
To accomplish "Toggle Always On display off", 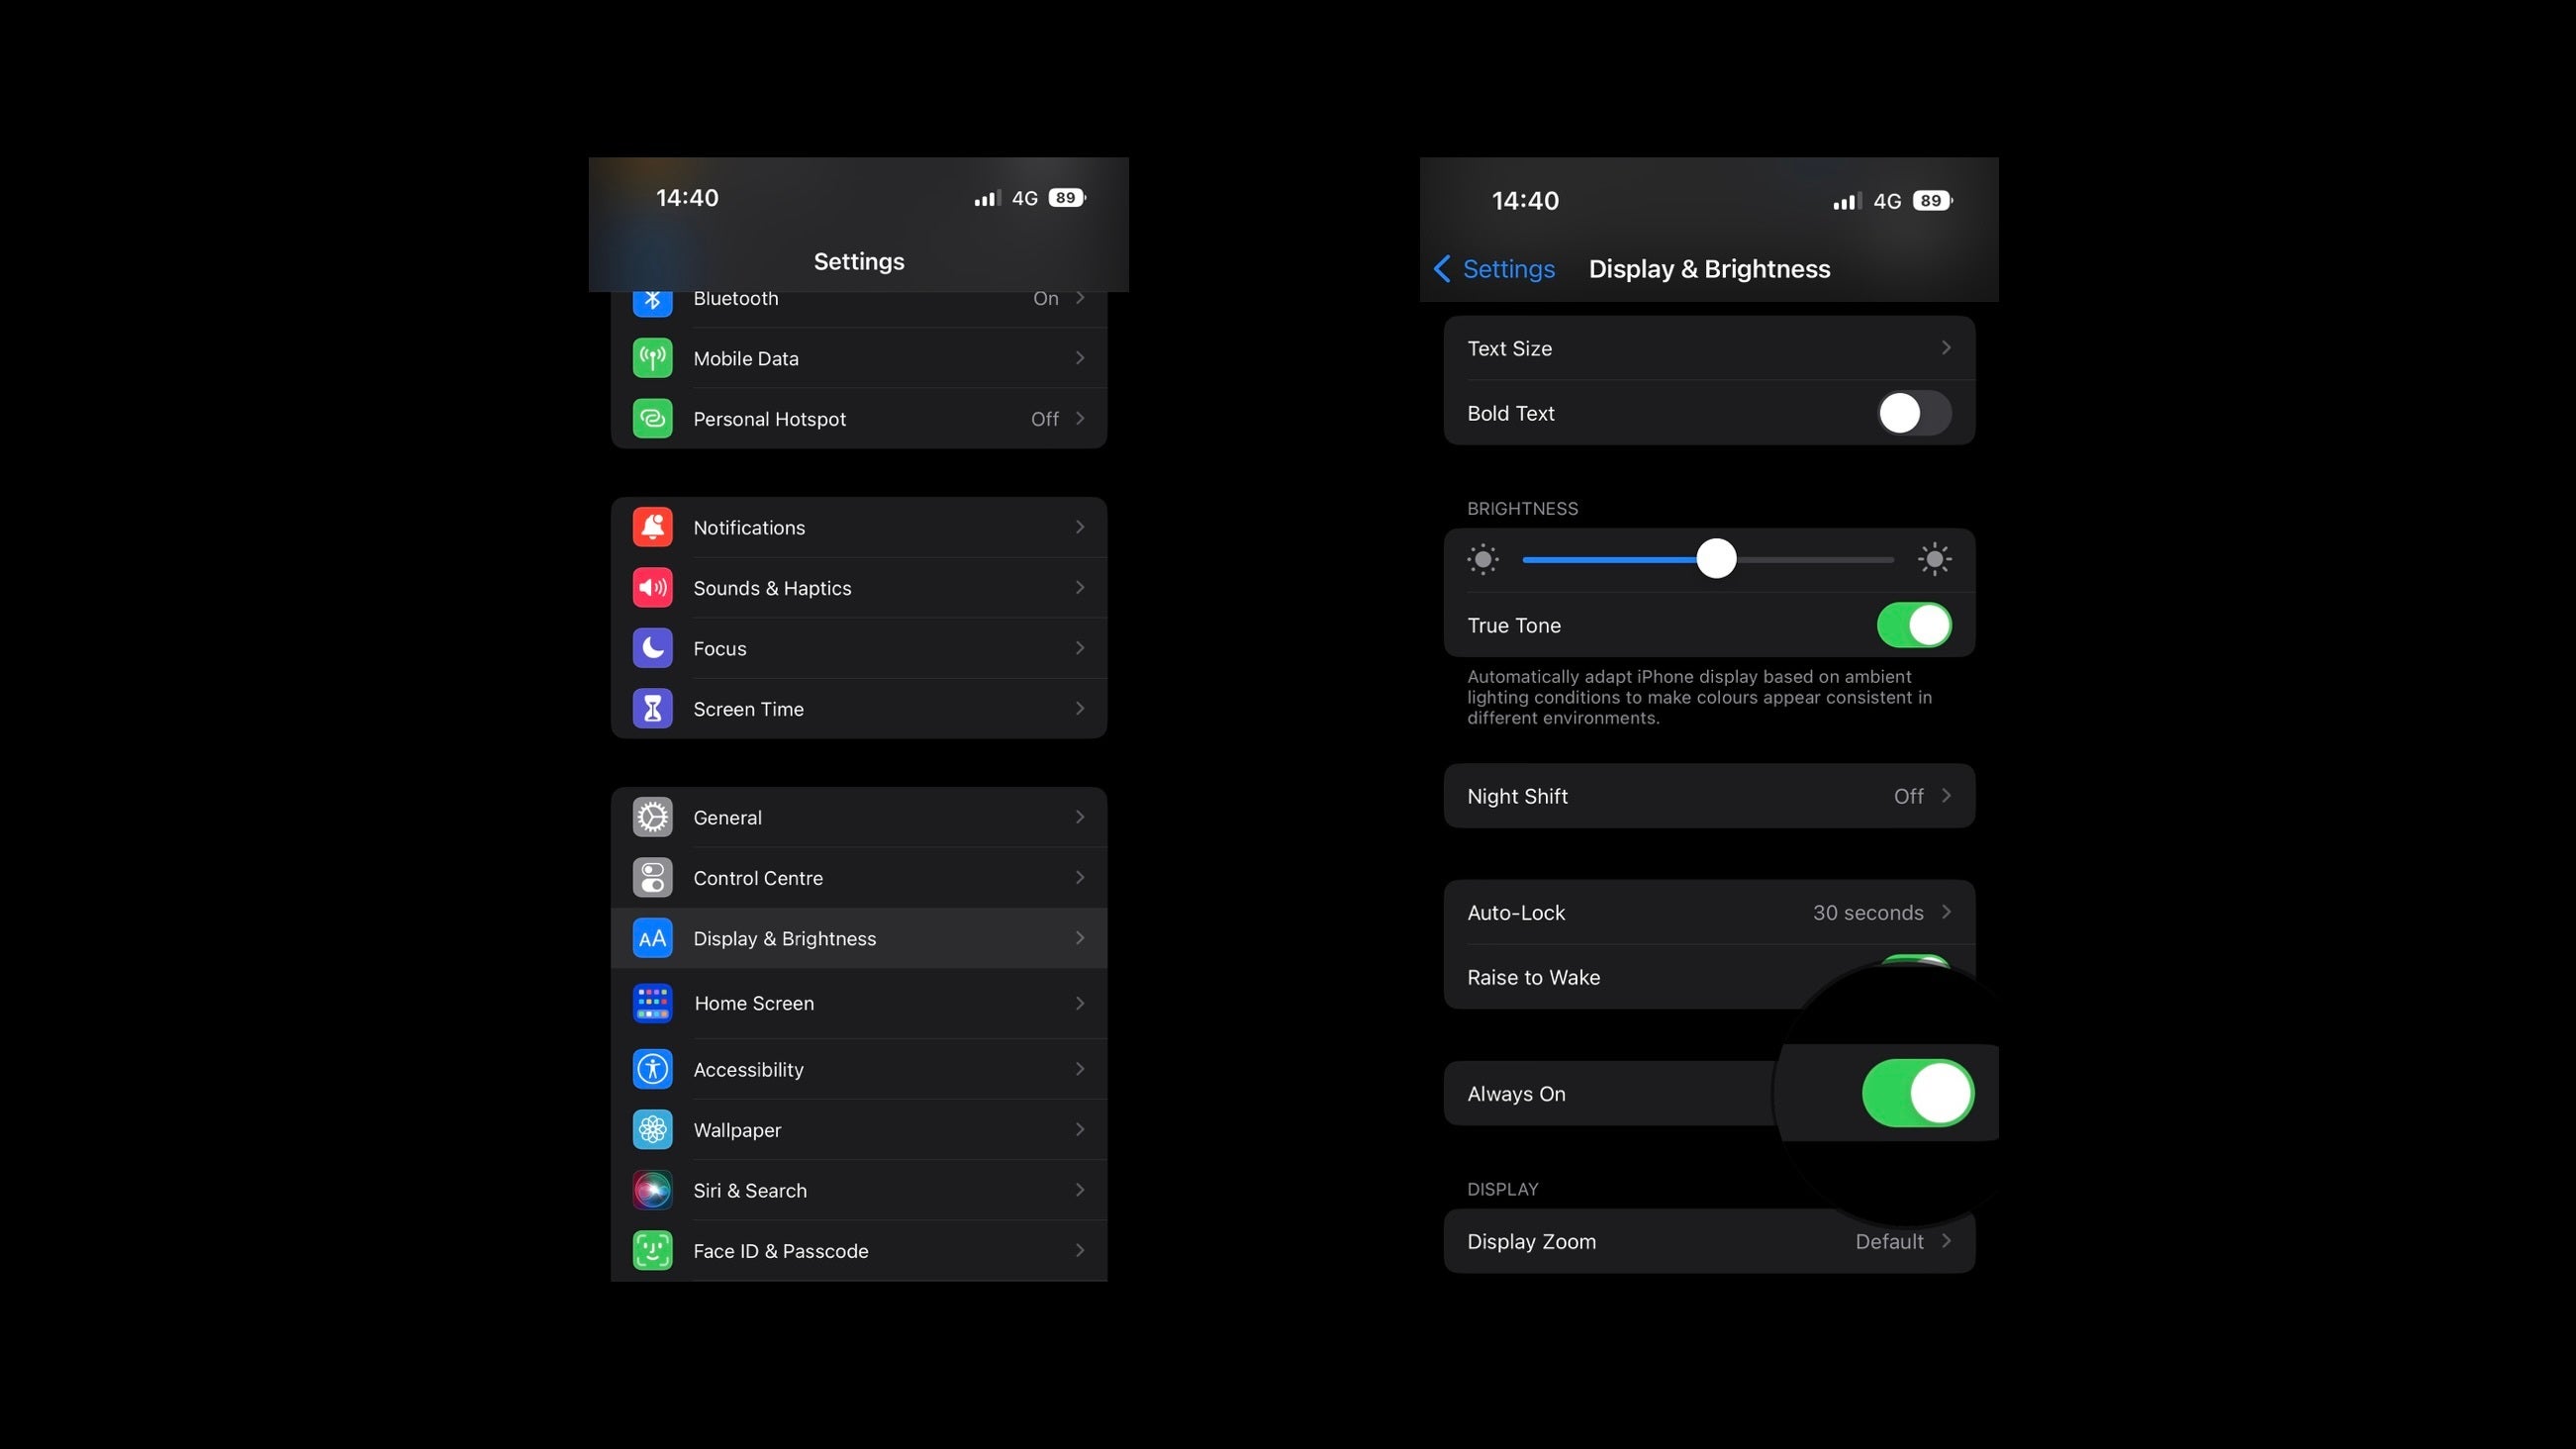I will coord(1914,1092).
